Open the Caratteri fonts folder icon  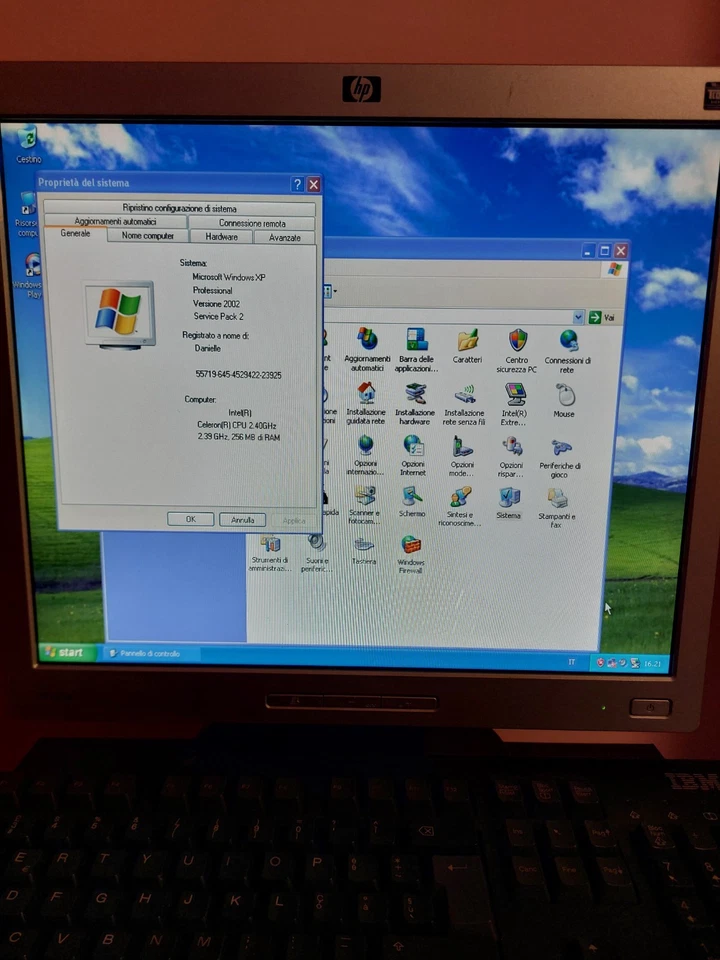click(x=467, y=347)
